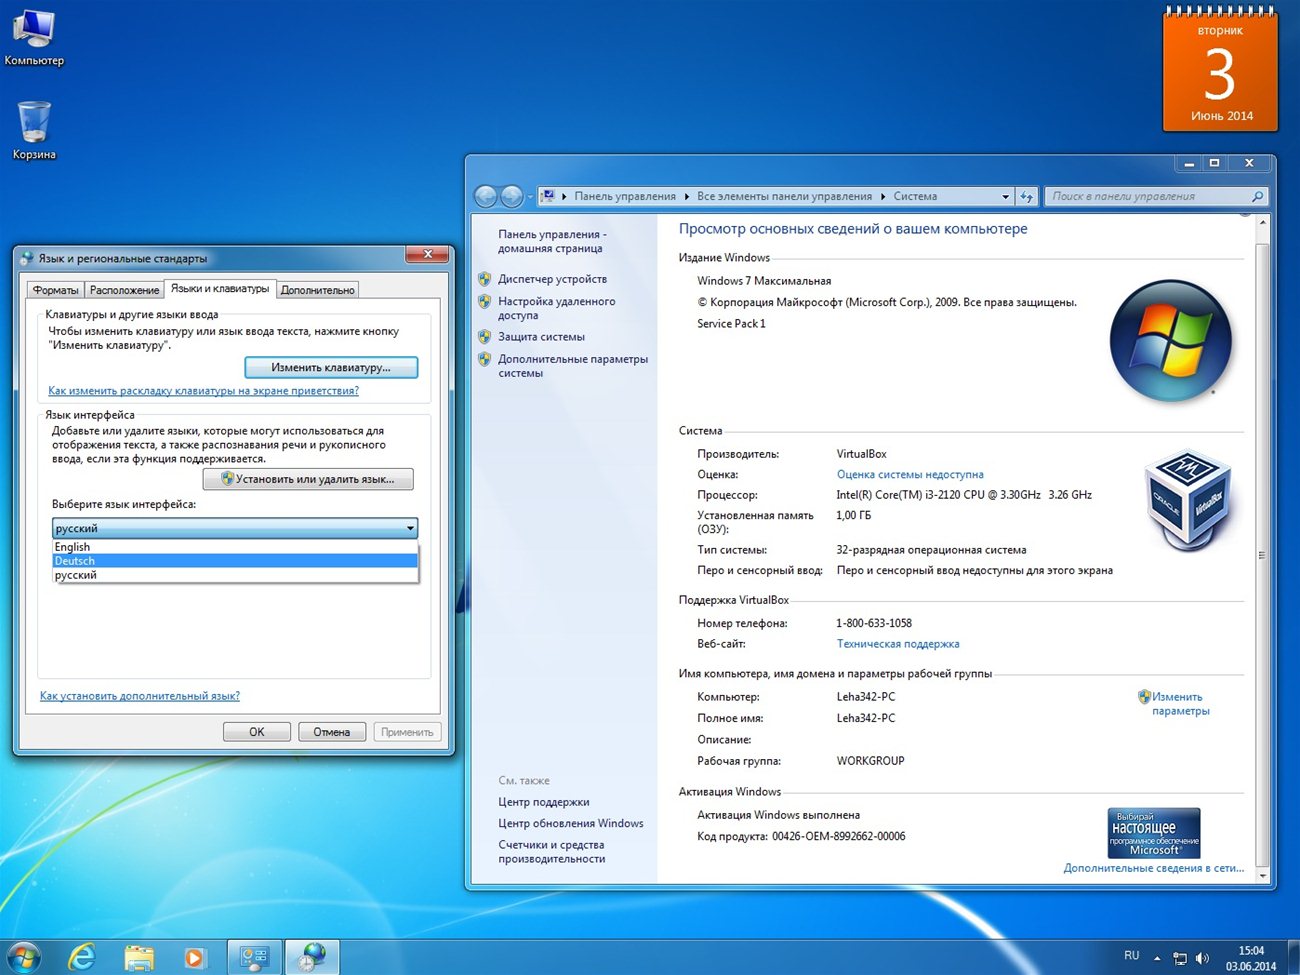Open Internet Explorer from the taskbar

tap(81, 956)
